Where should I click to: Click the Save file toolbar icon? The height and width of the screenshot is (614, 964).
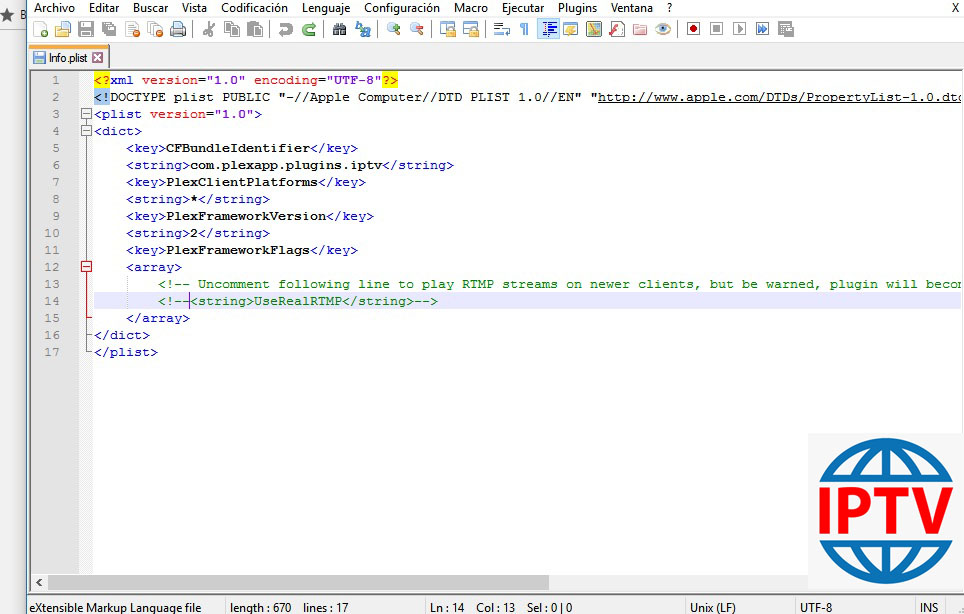coord(86,29)
